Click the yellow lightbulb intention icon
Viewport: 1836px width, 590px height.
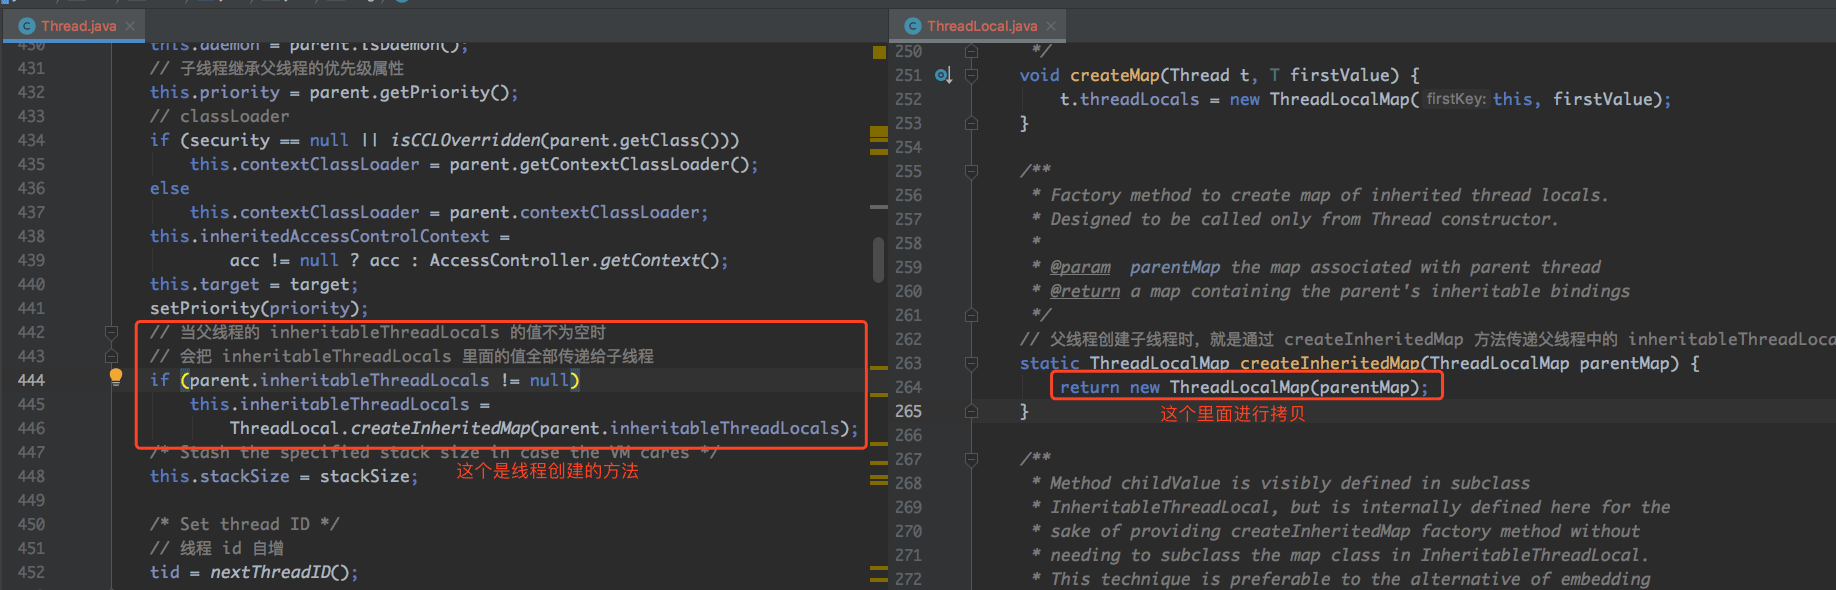116,377
